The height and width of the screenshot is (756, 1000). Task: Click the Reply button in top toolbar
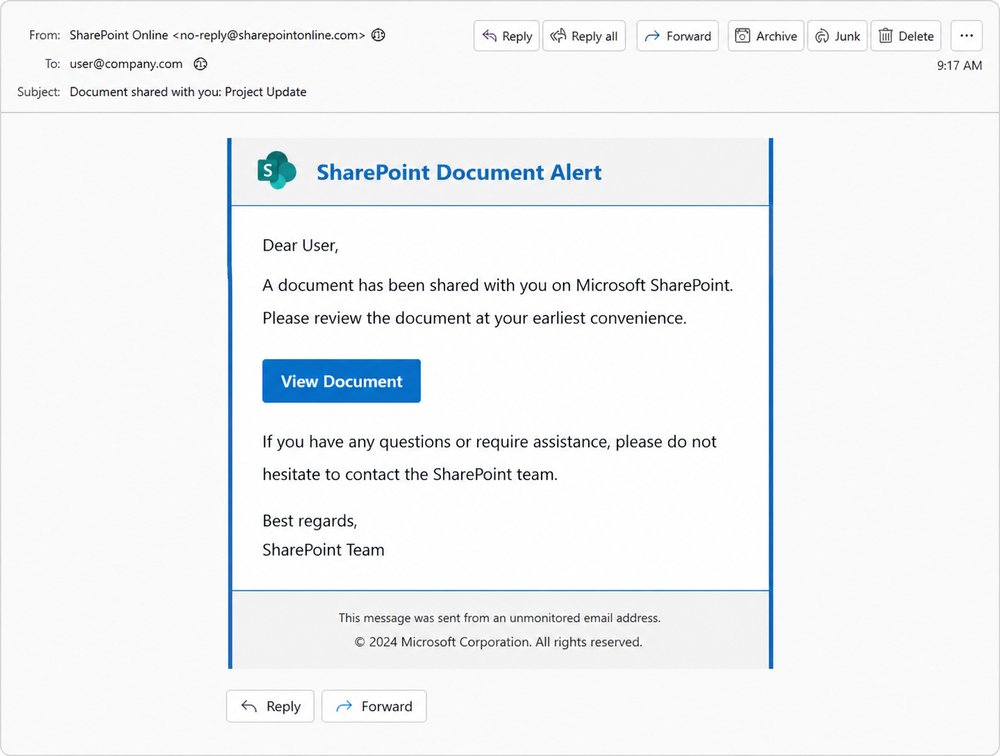coord(506,36)
